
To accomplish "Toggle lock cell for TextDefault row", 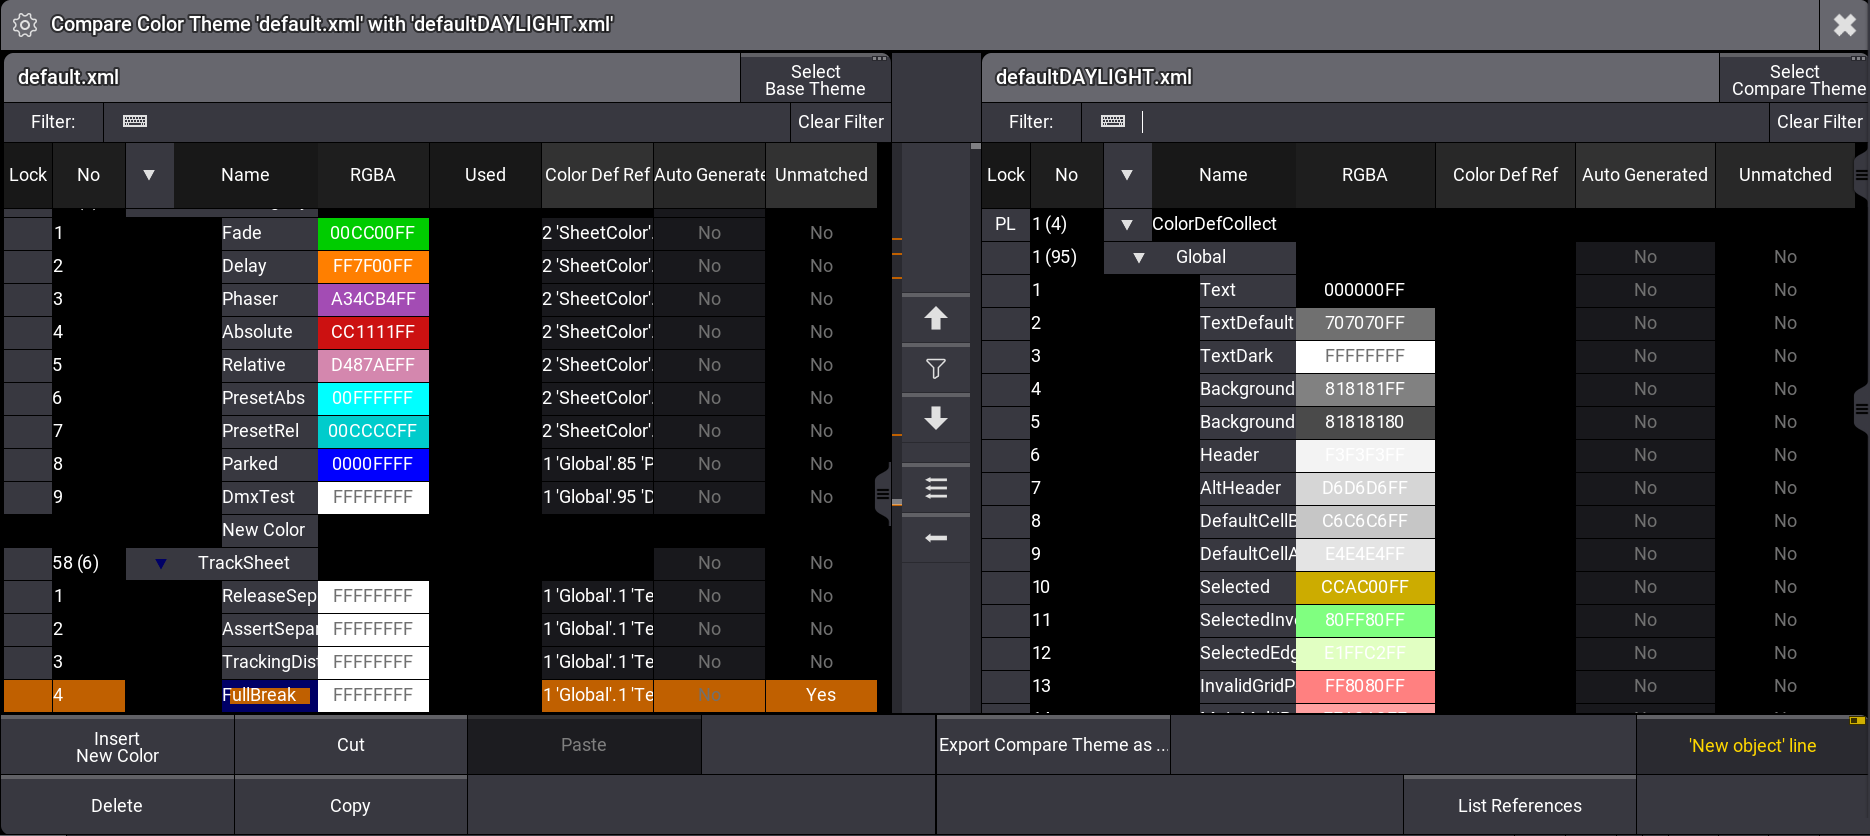I will tap(1006, 323).
